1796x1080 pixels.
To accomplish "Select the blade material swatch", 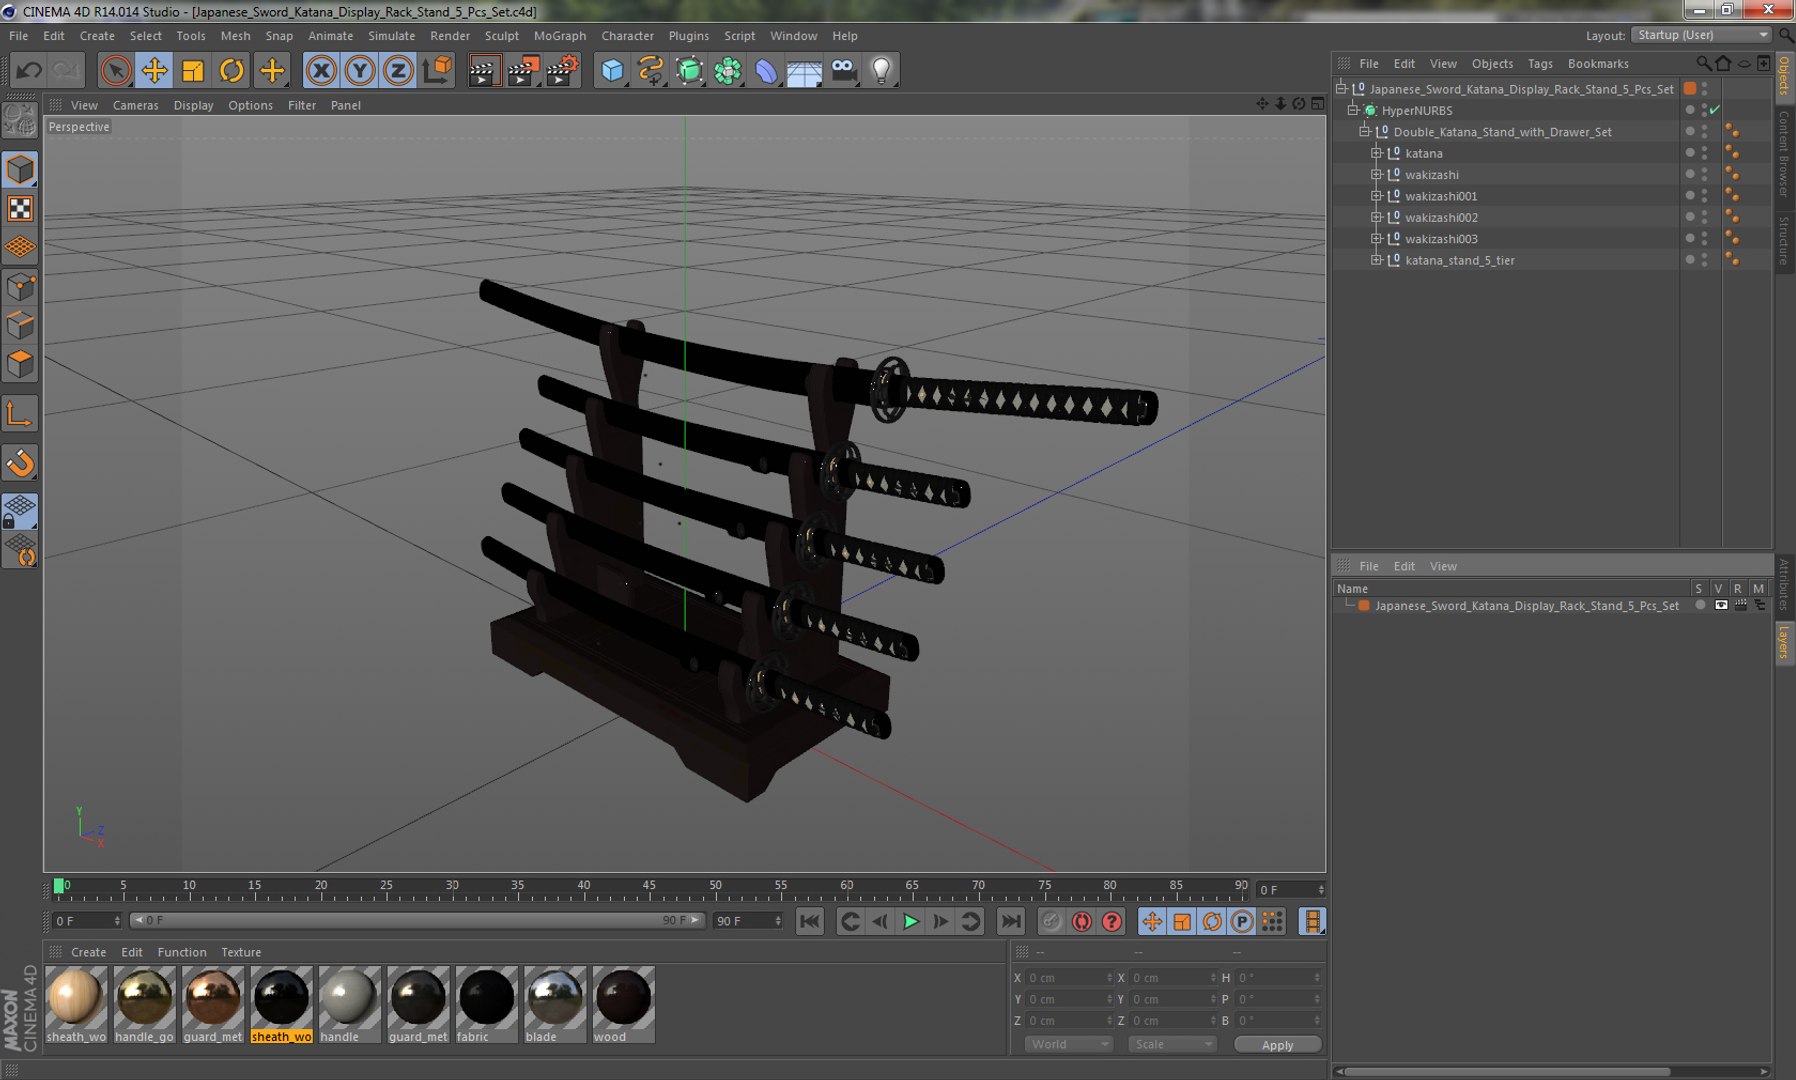I will 555,1004.
